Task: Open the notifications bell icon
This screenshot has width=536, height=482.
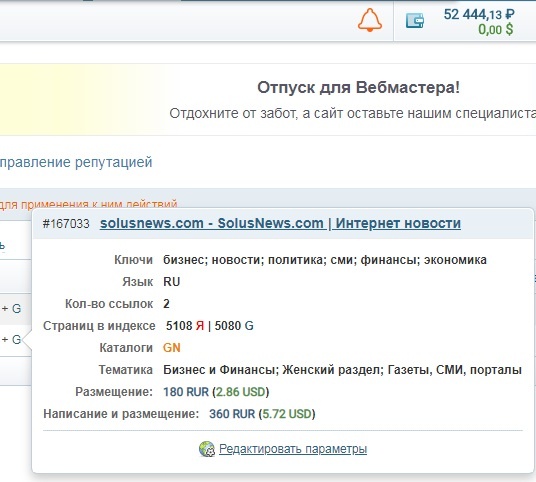Action: point(370,20)
